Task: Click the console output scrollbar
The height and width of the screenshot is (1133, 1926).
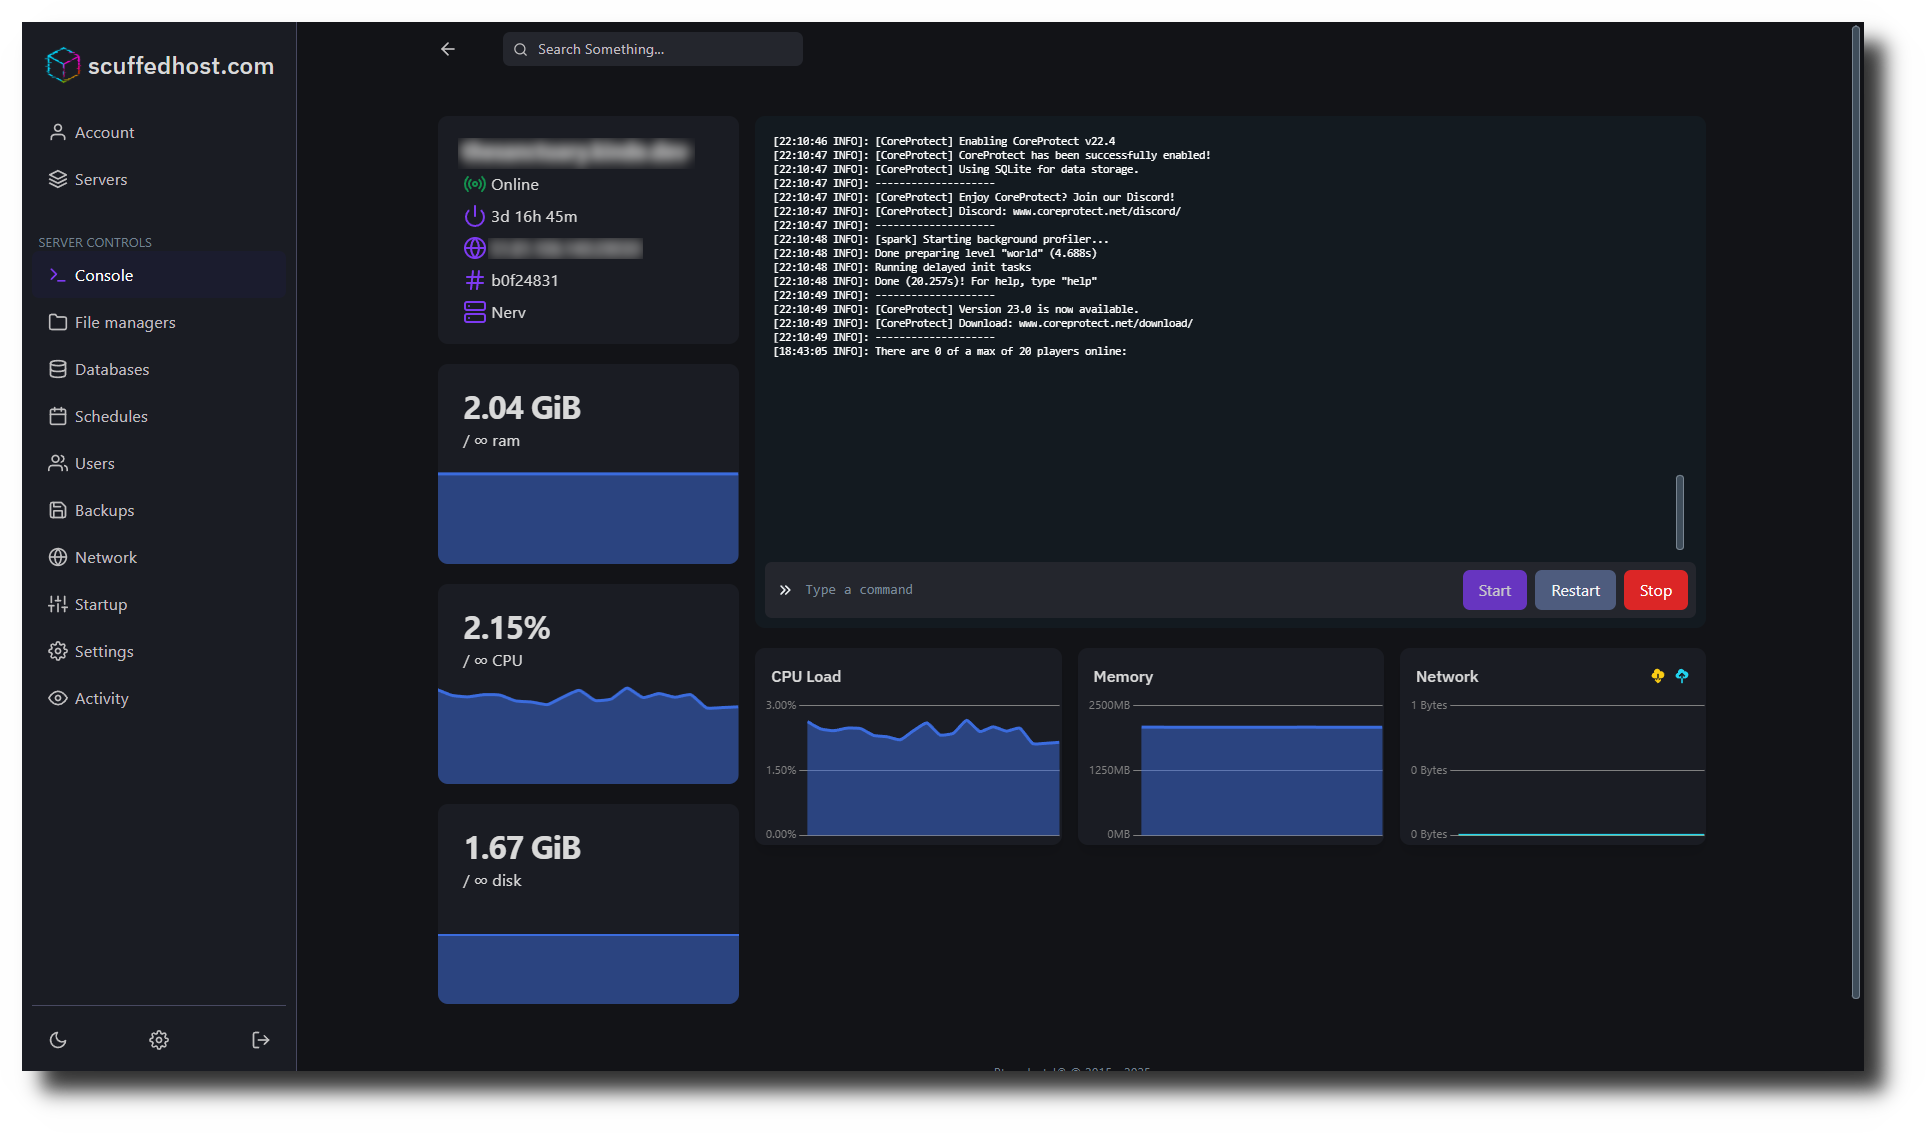Action: (x=1680, y=512)
